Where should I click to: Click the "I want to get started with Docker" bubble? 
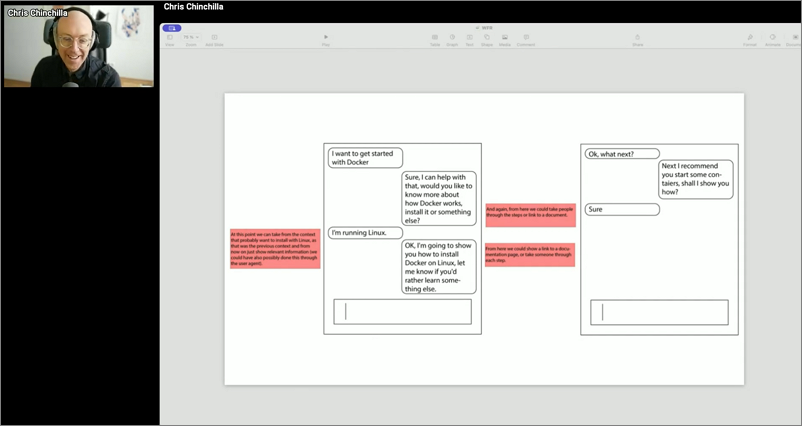click(x=365, y=158)
